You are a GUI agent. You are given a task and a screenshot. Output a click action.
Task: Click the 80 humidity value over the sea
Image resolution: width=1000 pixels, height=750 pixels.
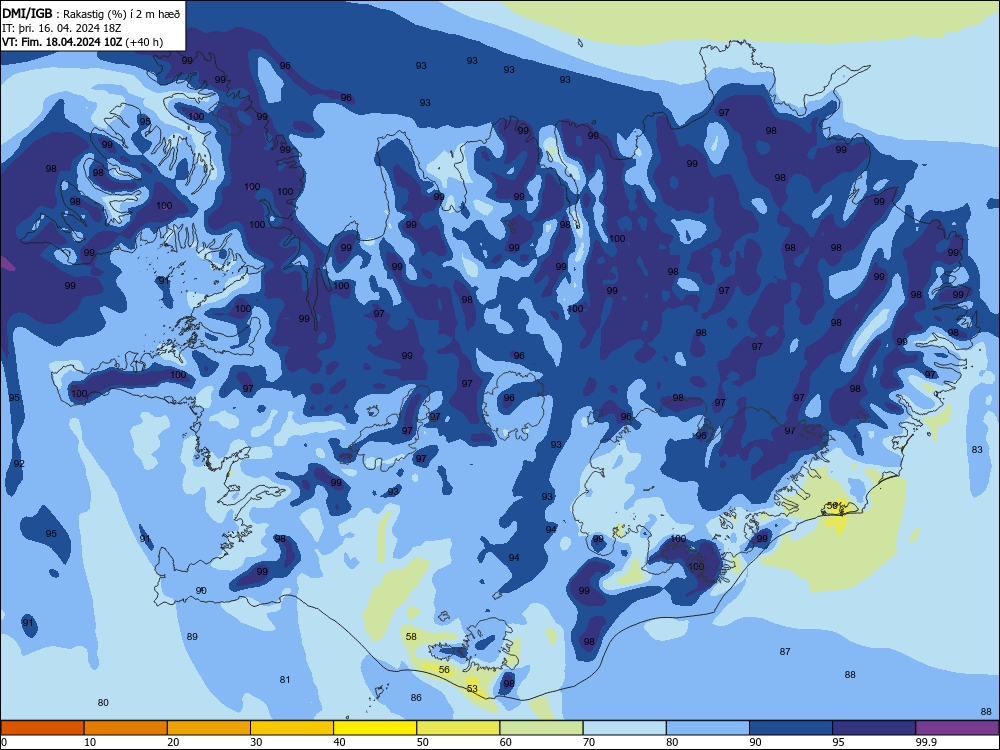pos(103,703)
